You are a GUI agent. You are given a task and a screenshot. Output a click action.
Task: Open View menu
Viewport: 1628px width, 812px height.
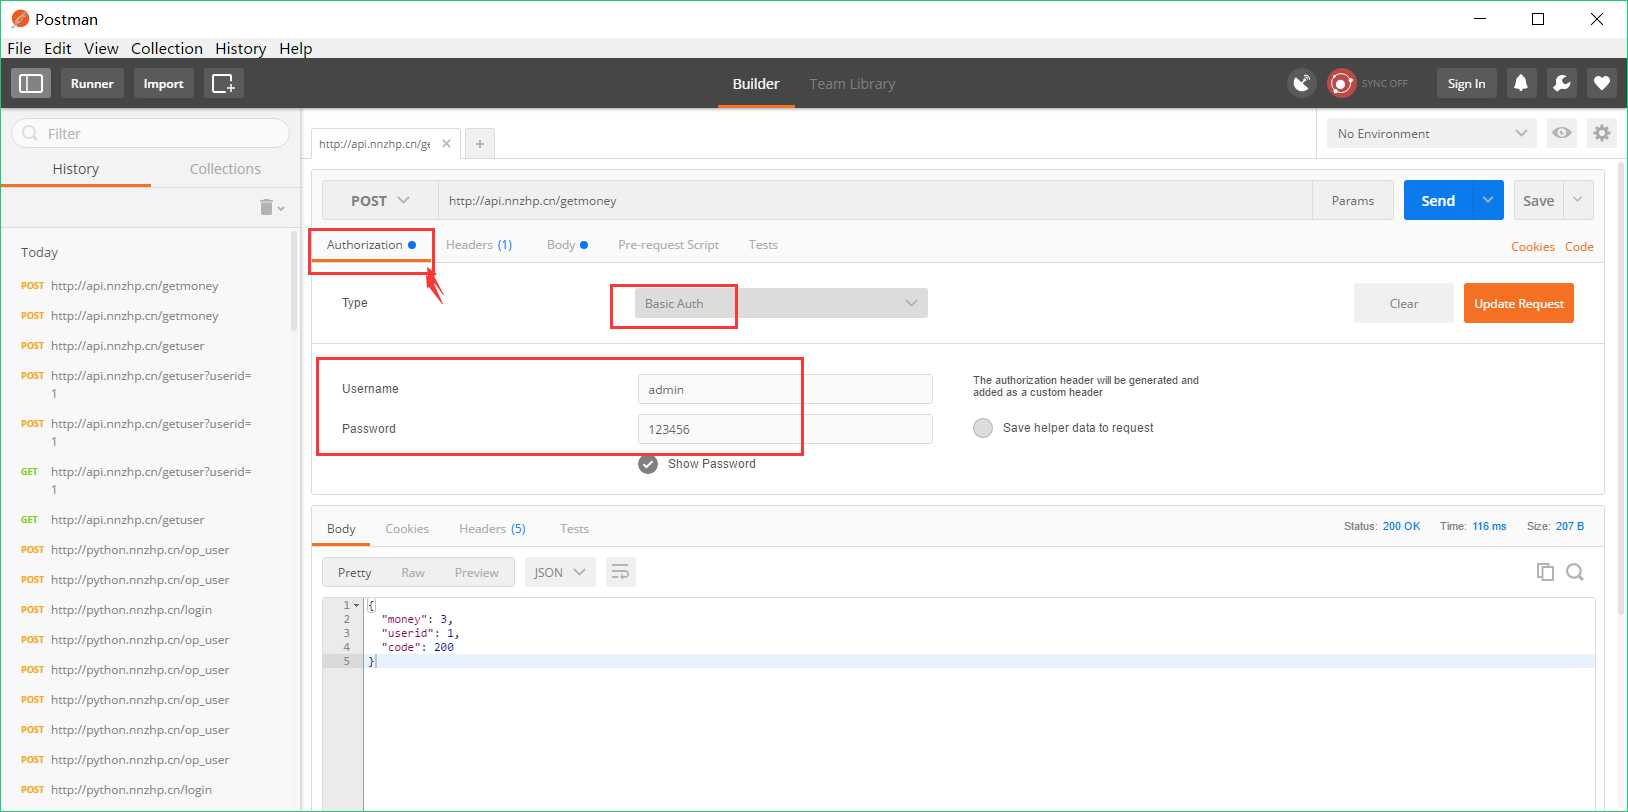point(101,48)
